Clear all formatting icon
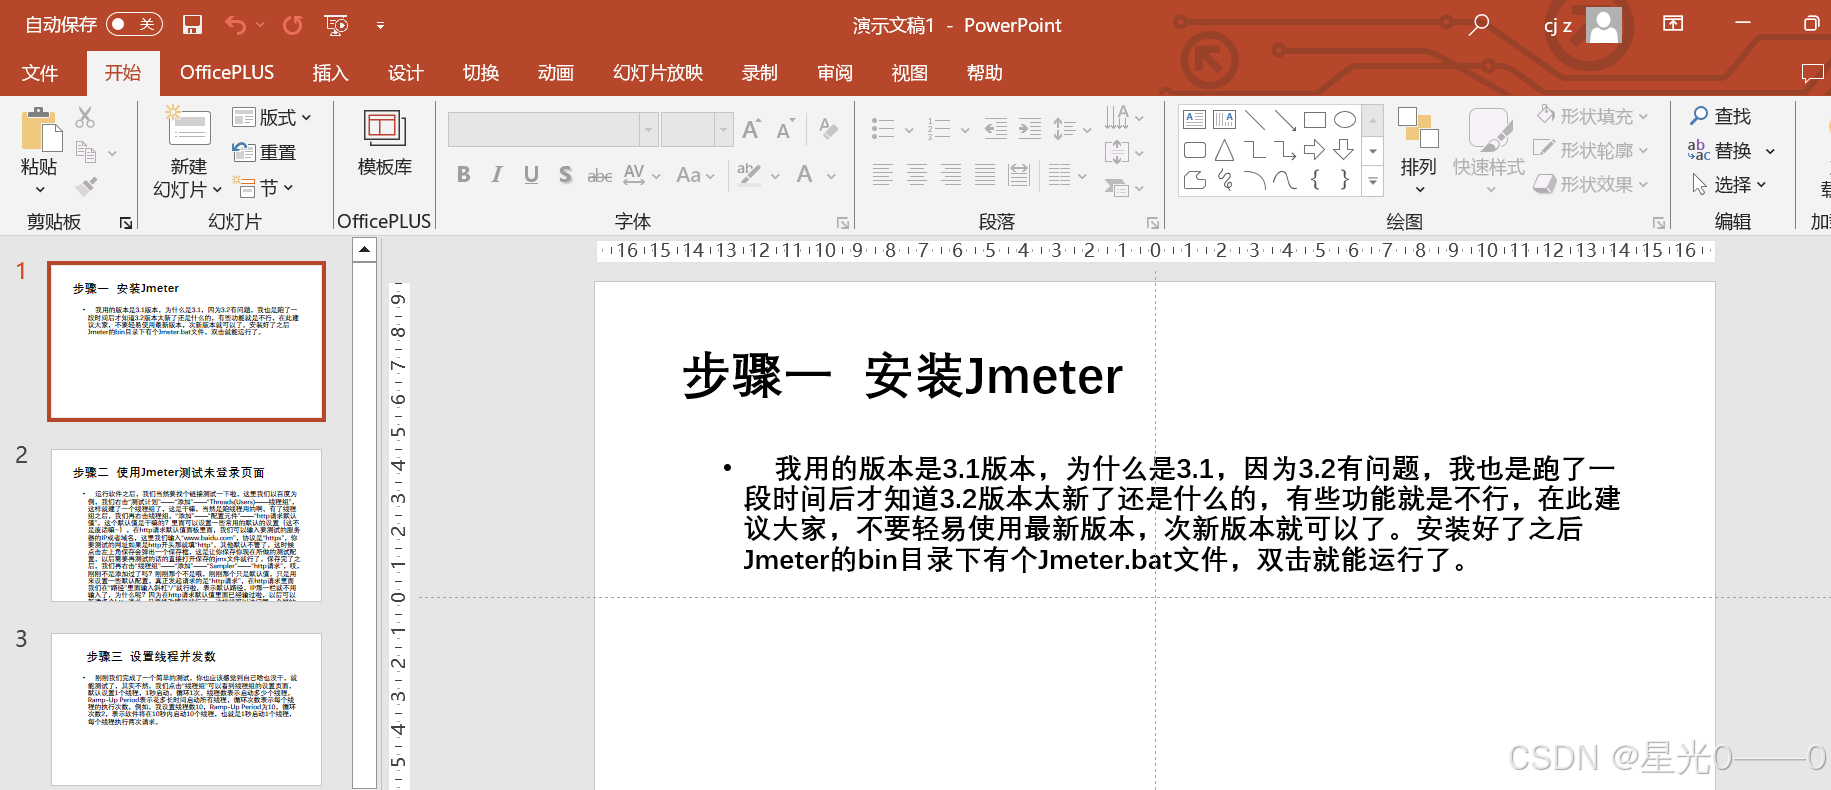 pos(828,128)
